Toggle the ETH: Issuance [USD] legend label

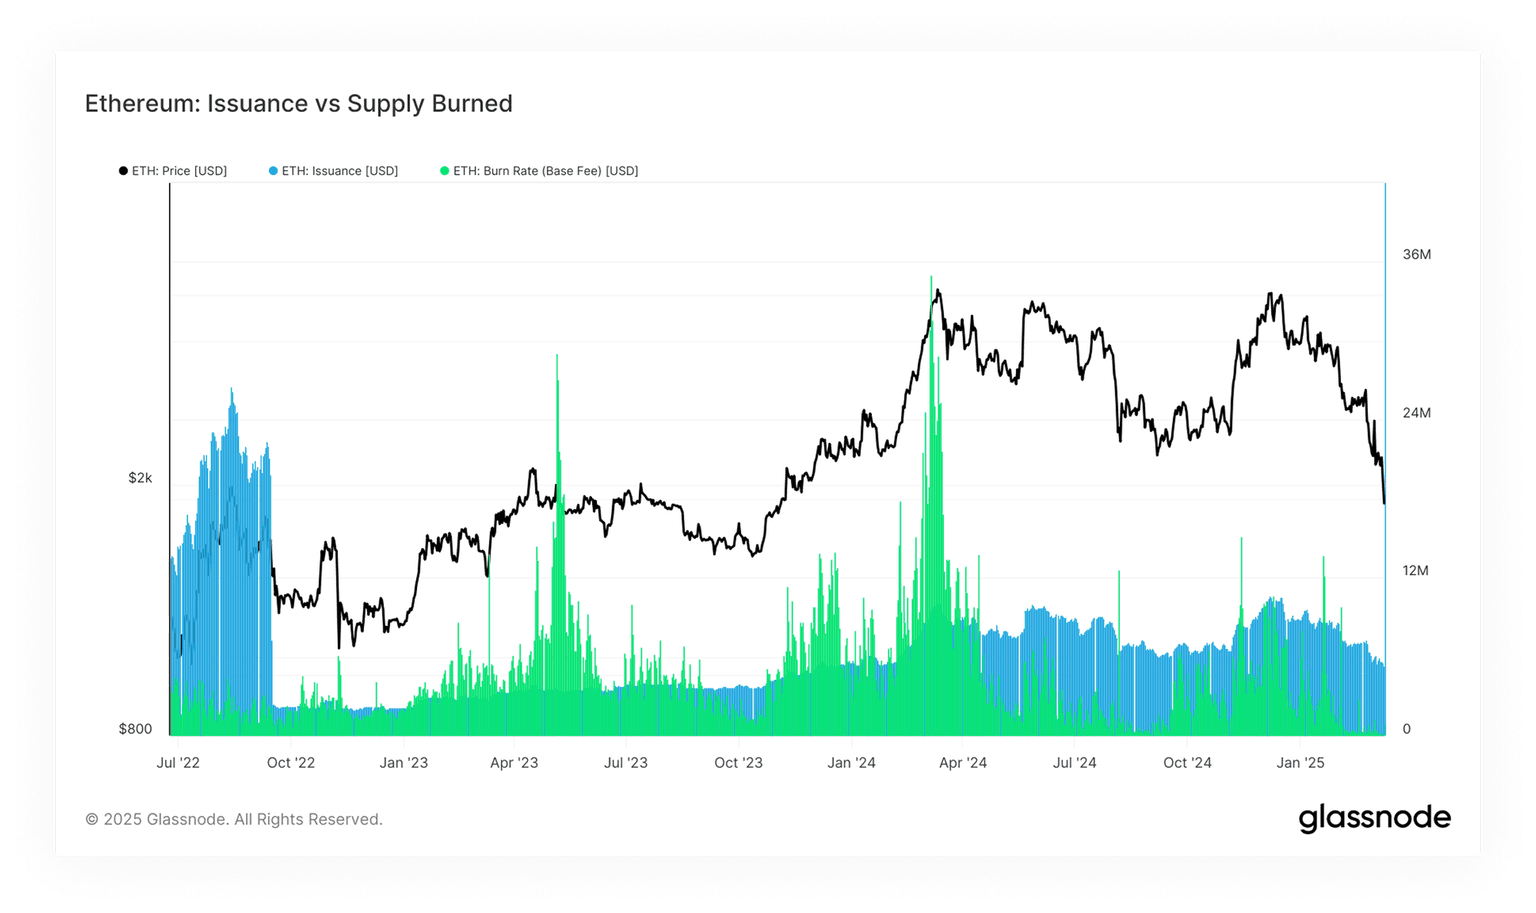tap(340, 171)
